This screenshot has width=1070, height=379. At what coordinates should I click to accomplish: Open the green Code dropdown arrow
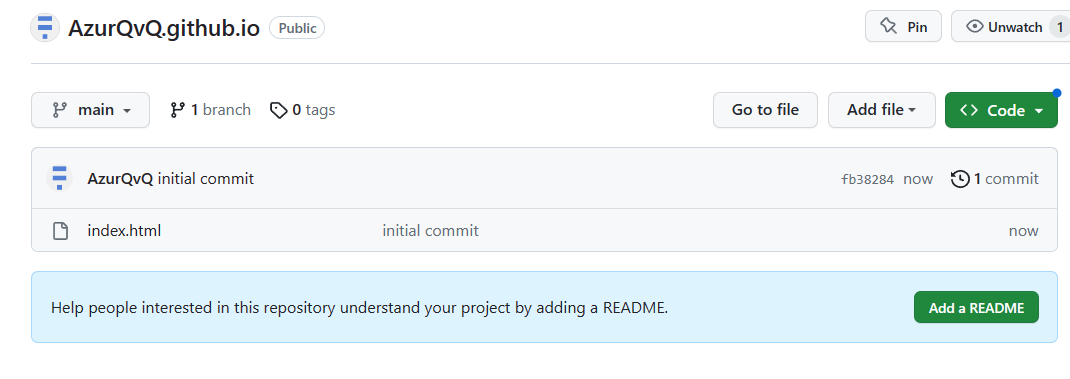(x=1039, y=111)
